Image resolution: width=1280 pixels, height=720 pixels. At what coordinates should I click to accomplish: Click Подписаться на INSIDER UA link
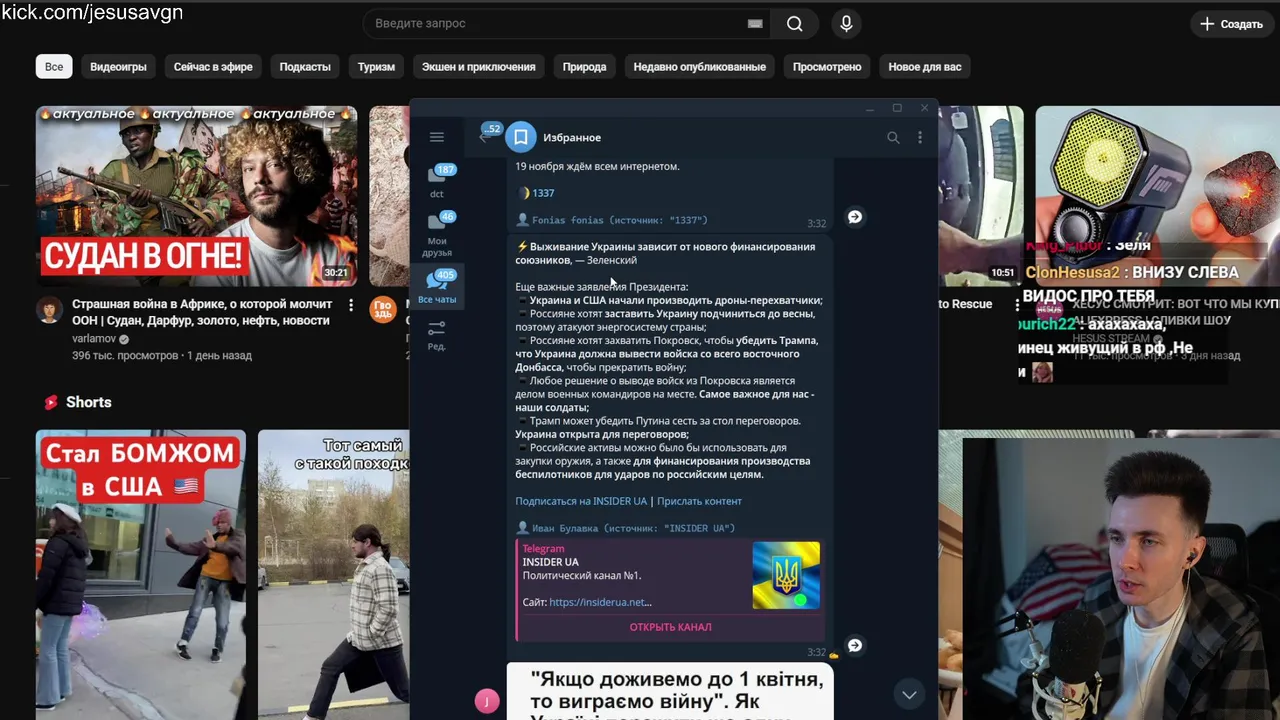[x=581, y=501]
